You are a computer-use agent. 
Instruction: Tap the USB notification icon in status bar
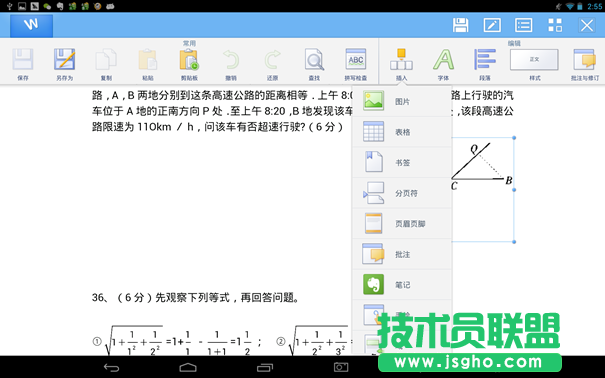(10, 6)
